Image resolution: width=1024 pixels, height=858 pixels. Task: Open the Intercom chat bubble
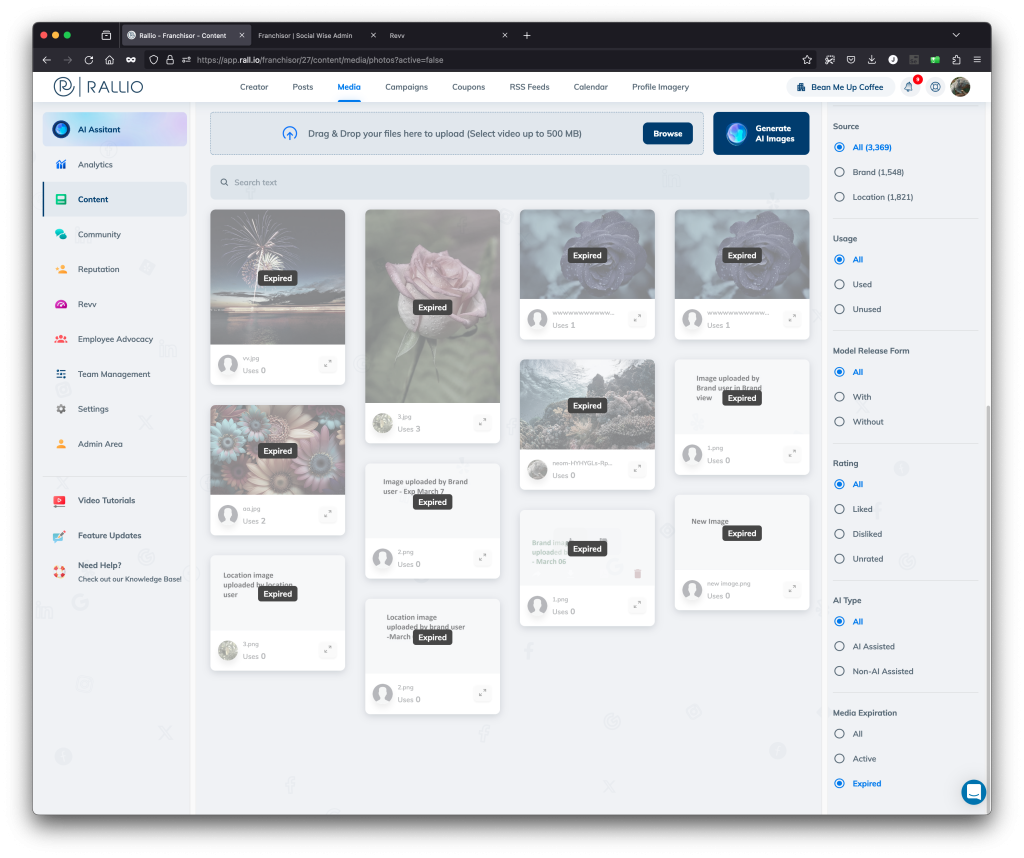click(973, 791)
